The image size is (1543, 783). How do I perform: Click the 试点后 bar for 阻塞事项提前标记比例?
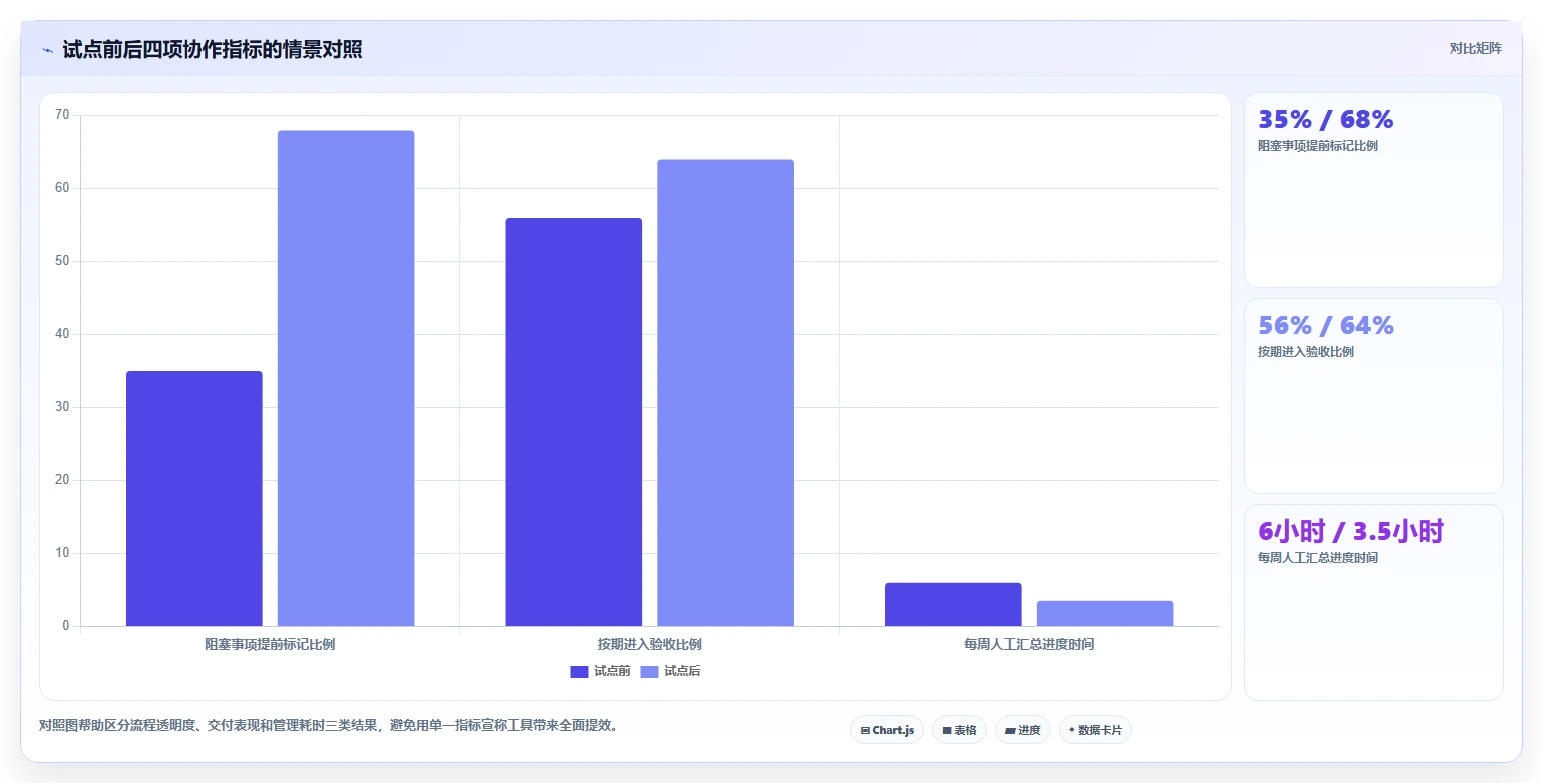[346, 378]
